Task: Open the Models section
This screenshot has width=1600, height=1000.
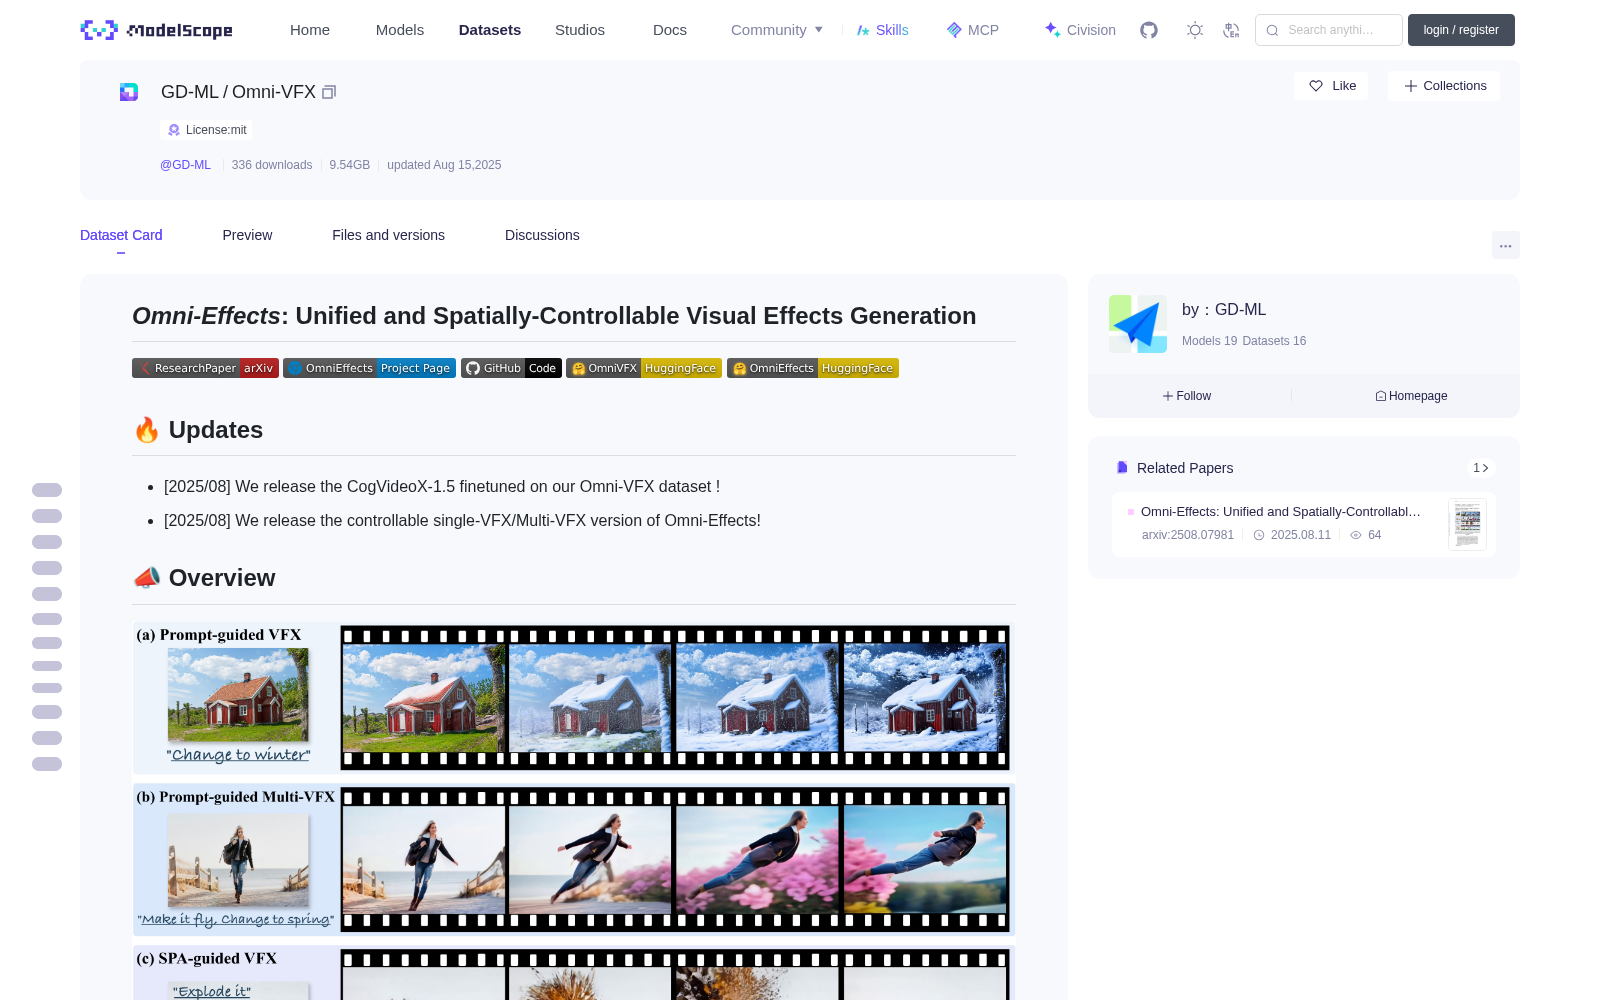Action: 400,30
